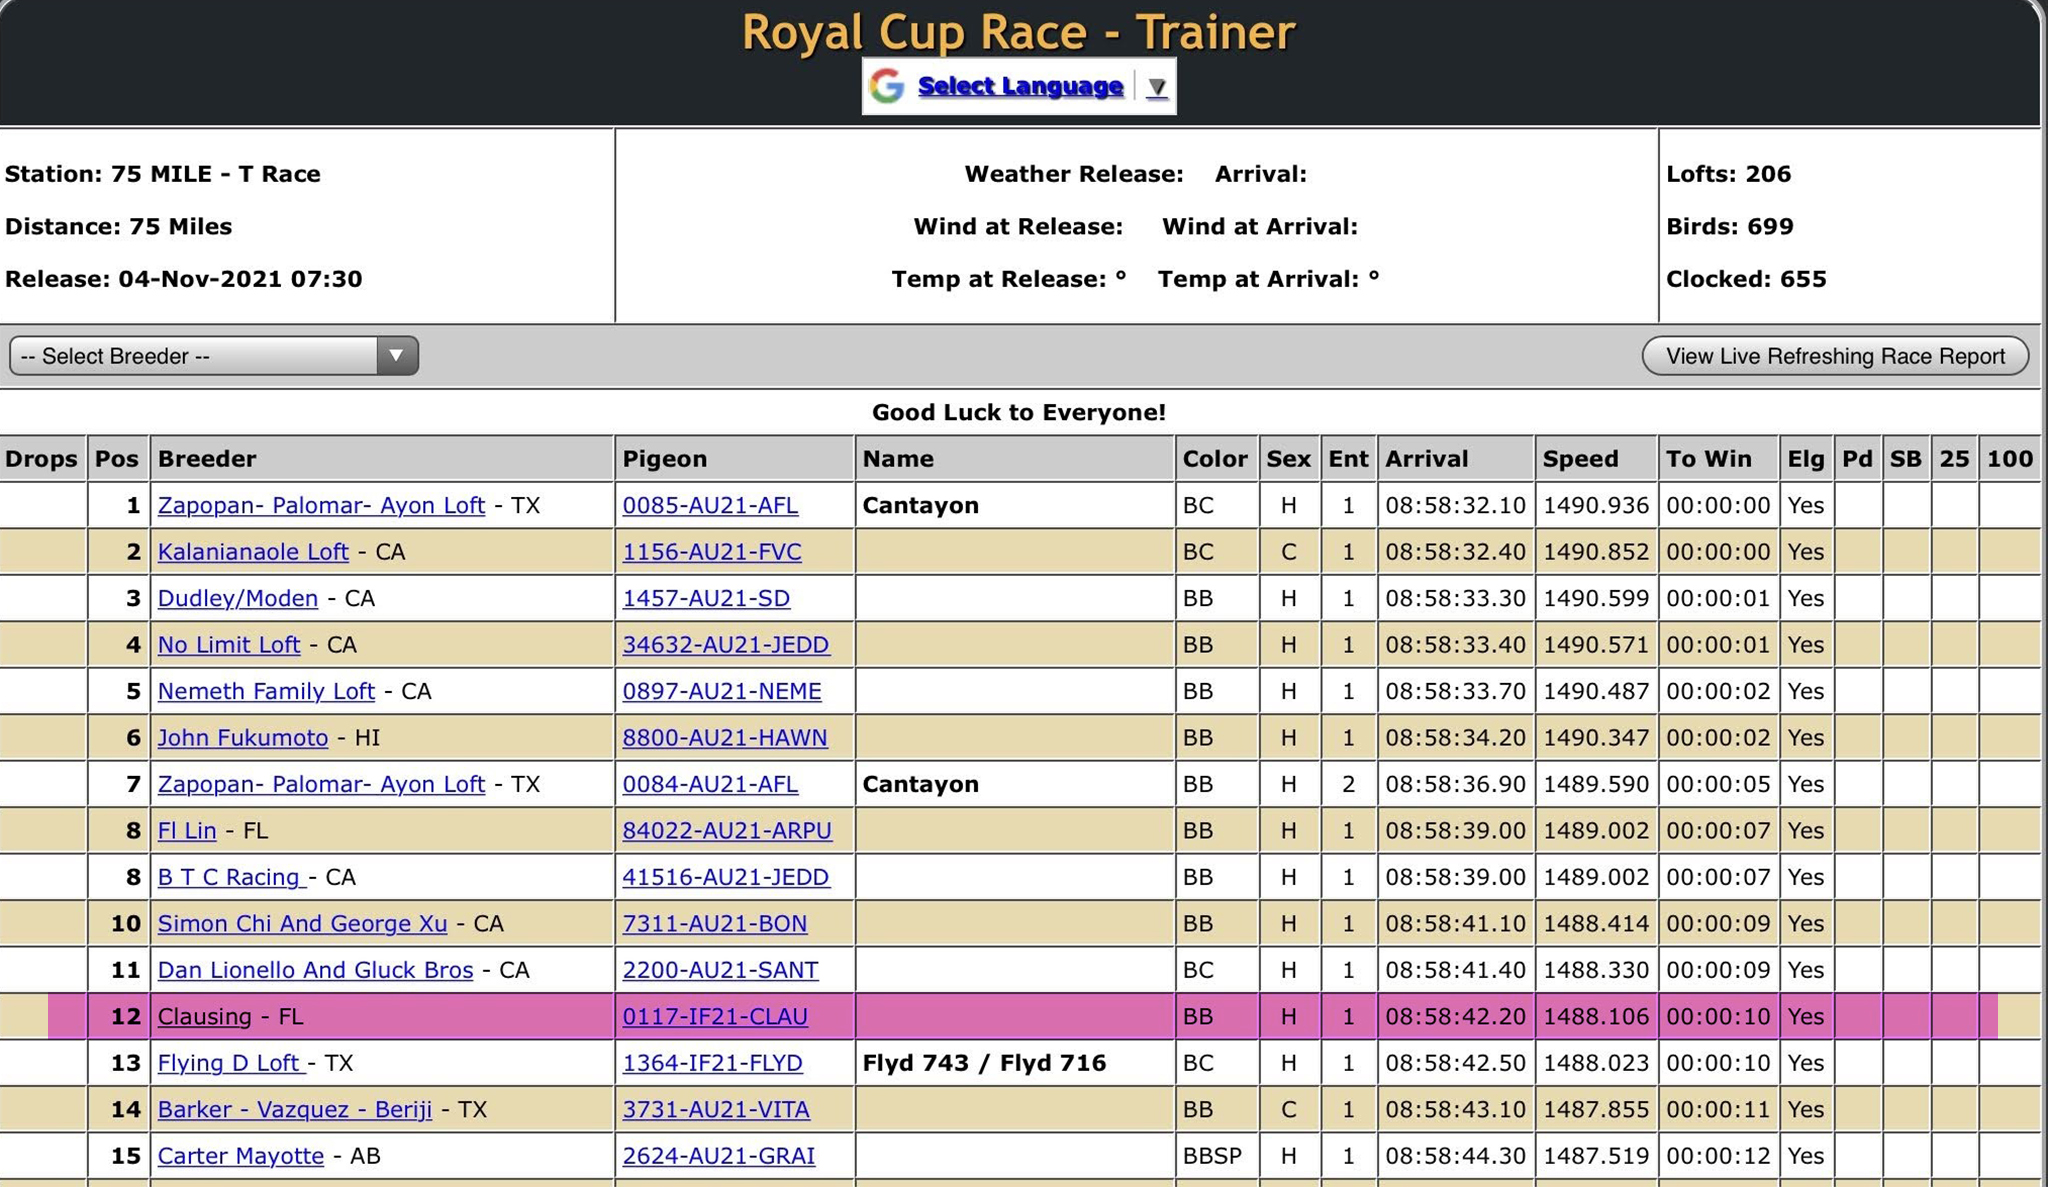
Task: Click John Fukumoto breeder link
Action: [243, 738]
